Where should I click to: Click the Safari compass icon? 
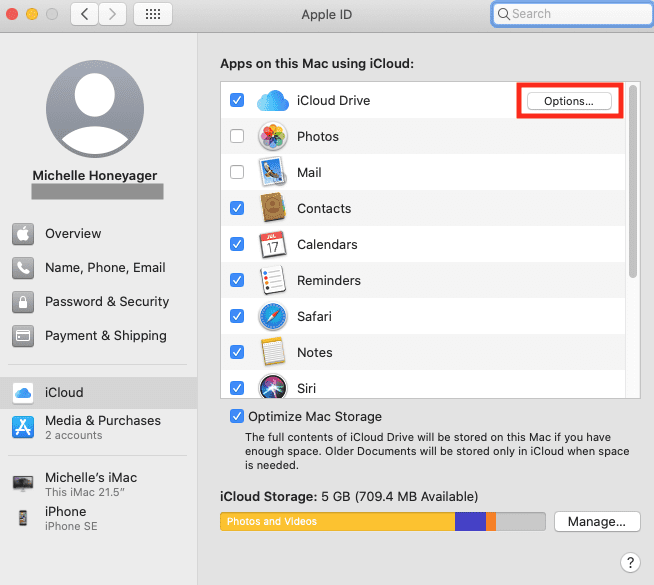[x=273, y=316]
